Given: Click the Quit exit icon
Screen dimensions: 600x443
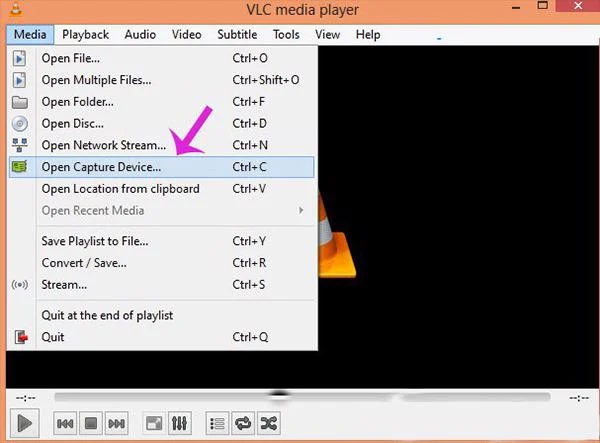Looking at the screenshot, I should pyautogui.click(x=21, y=337).
